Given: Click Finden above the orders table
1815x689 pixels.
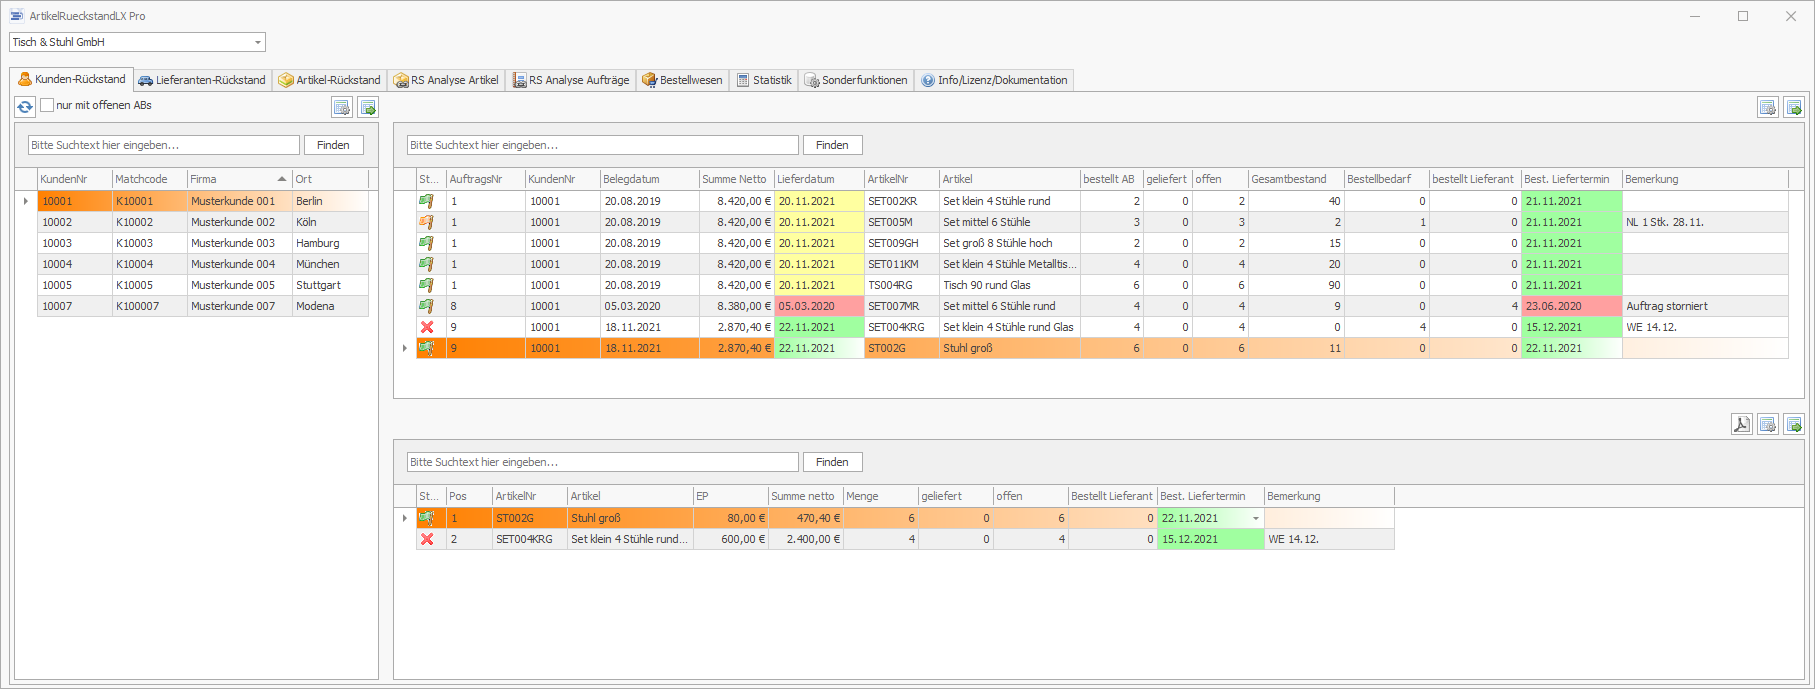Looking at the screenshot, I should pyautogui.click(x=832, y=145).
